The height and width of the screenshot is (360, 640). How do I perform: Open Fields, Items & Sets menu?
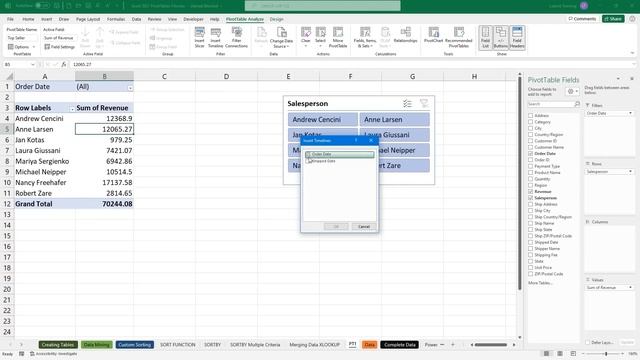365,37
